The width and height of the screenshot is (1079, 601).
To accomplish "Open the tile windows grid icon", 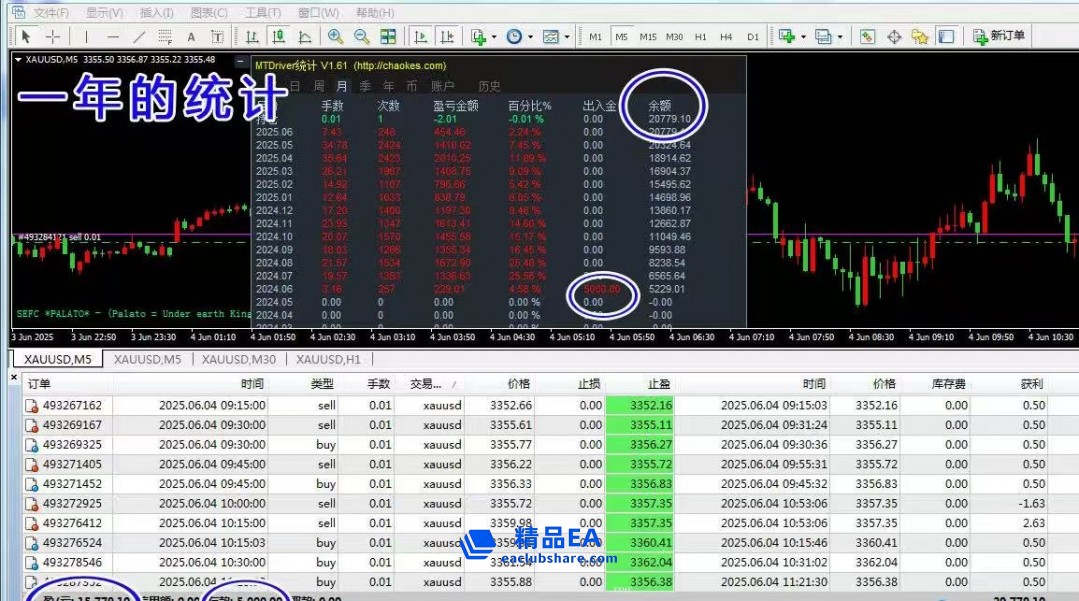I will tap(388, 37).
